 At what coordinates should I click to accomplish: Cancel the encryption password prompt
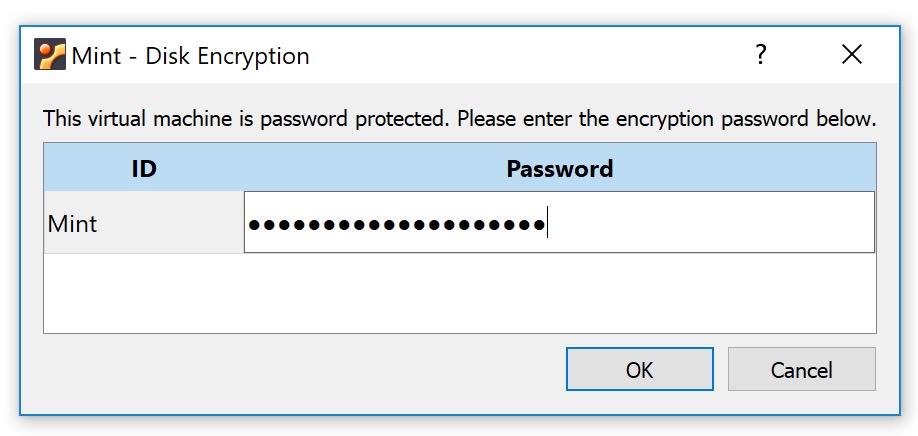point(801,370)
